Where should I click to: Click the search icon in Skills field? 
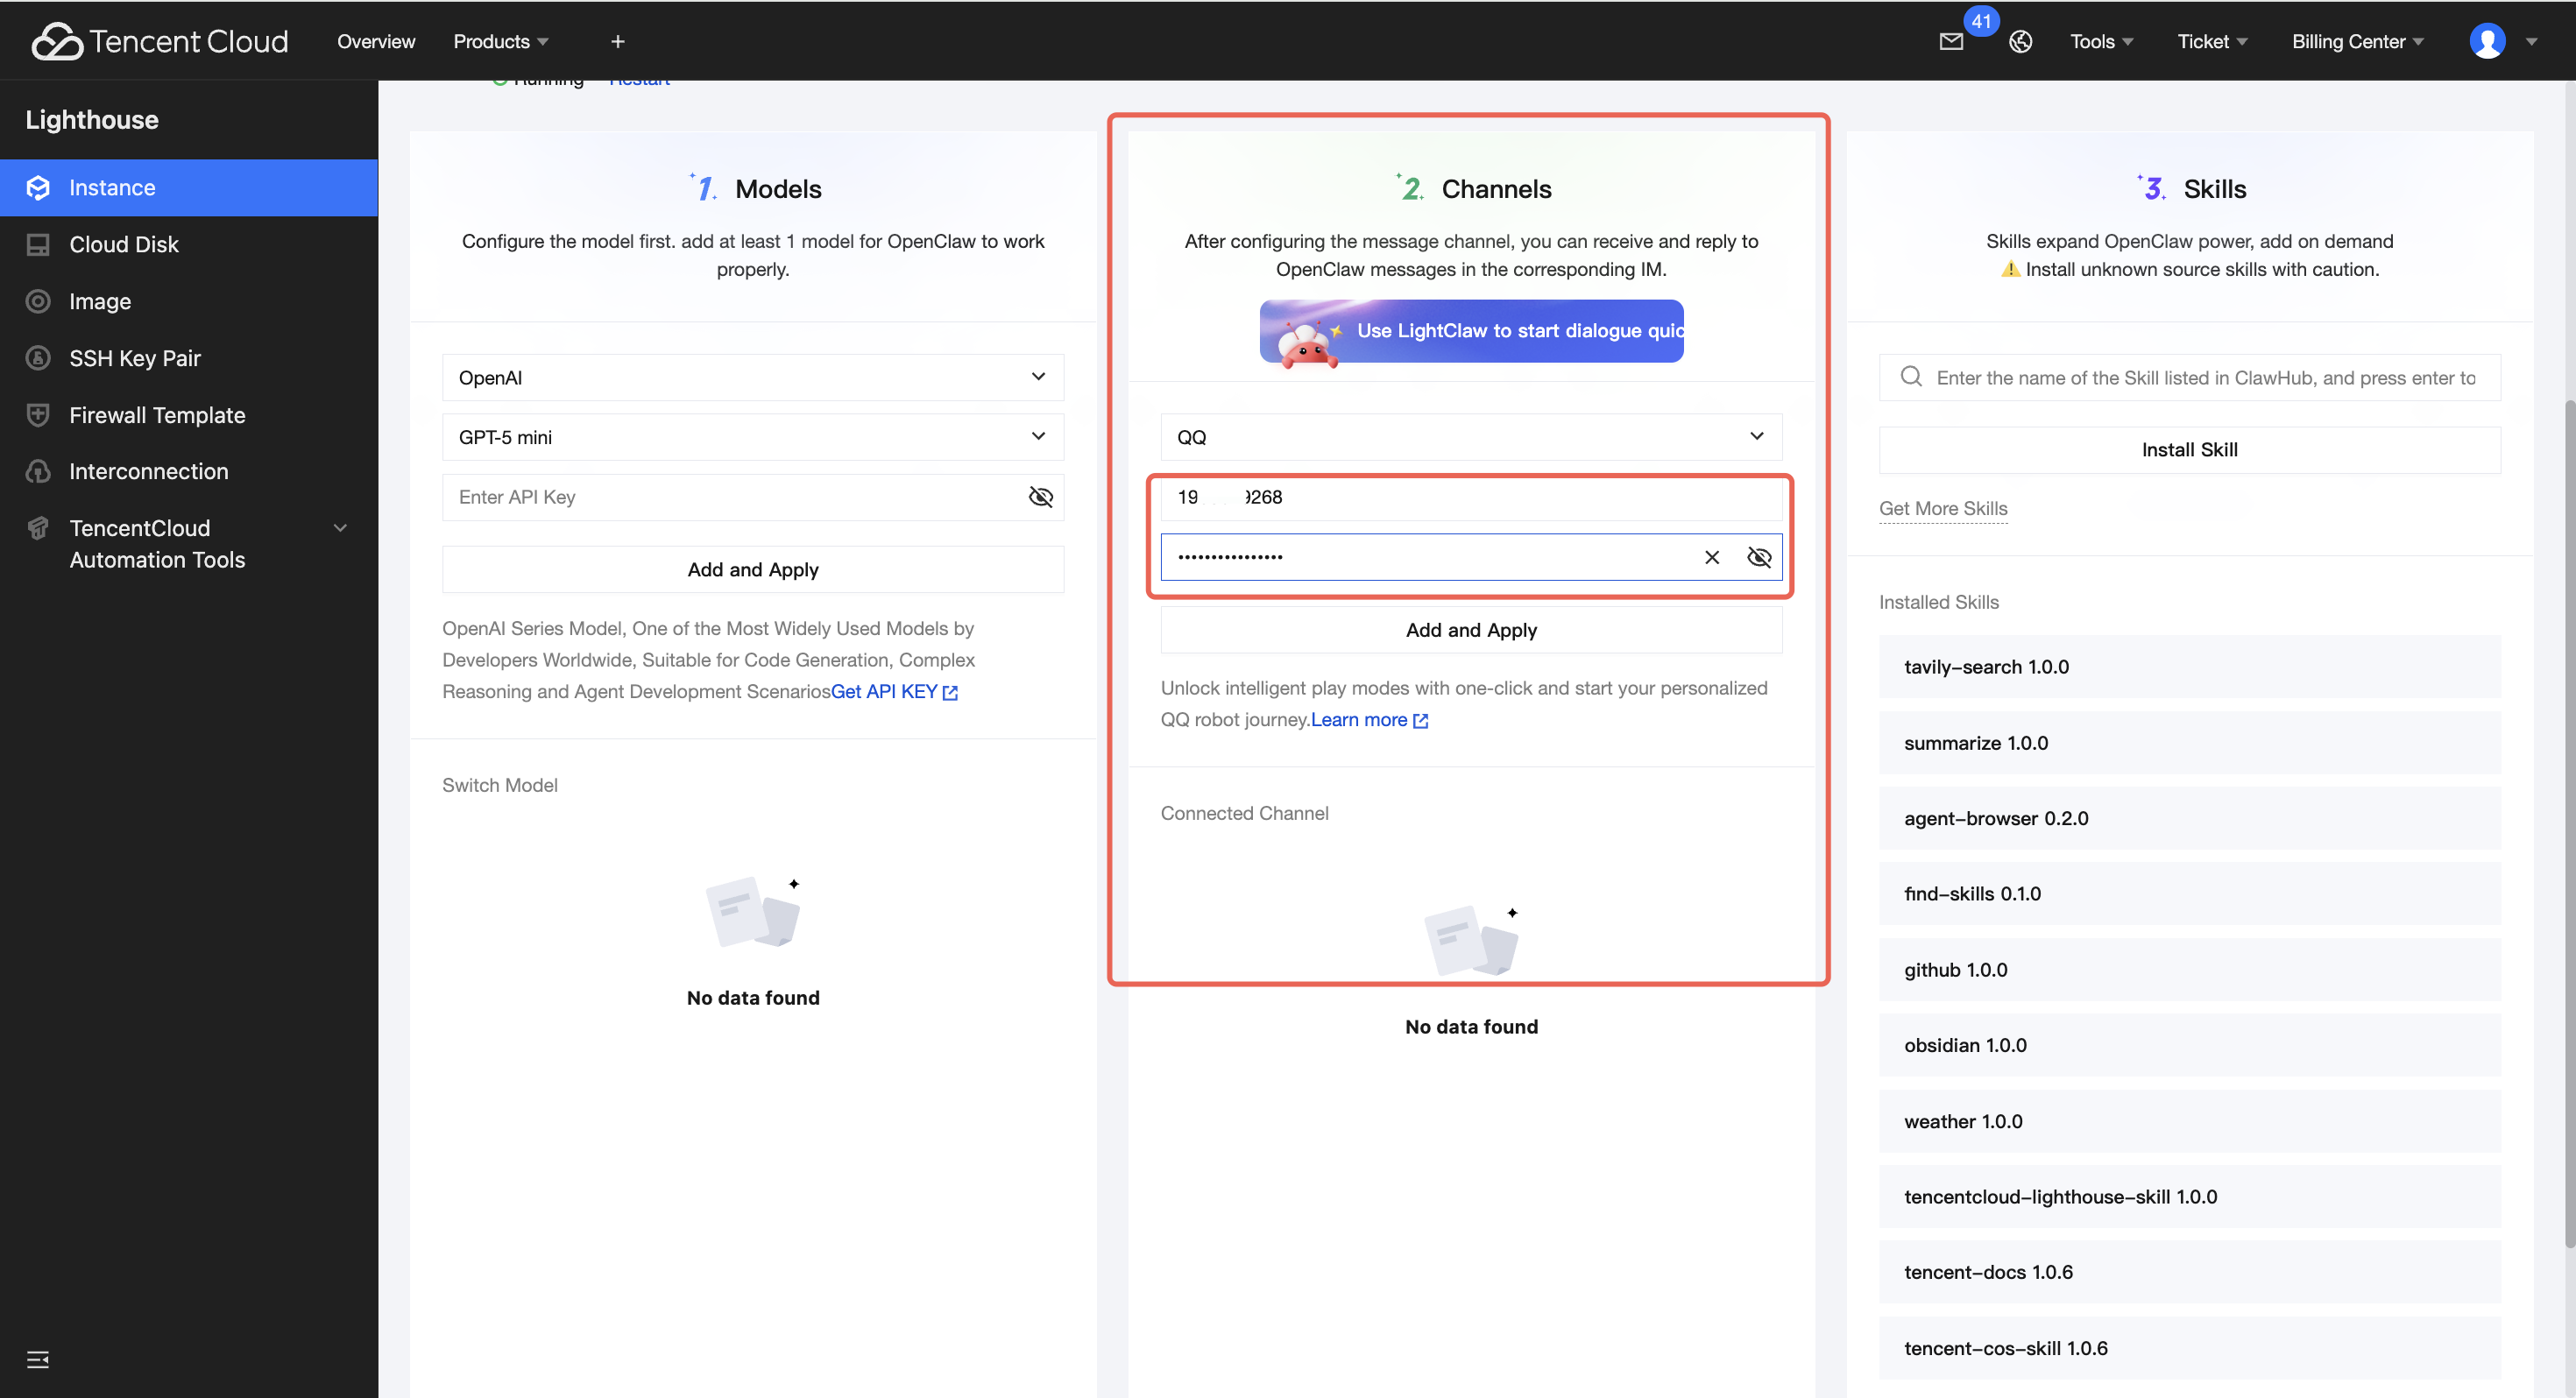1911,377
